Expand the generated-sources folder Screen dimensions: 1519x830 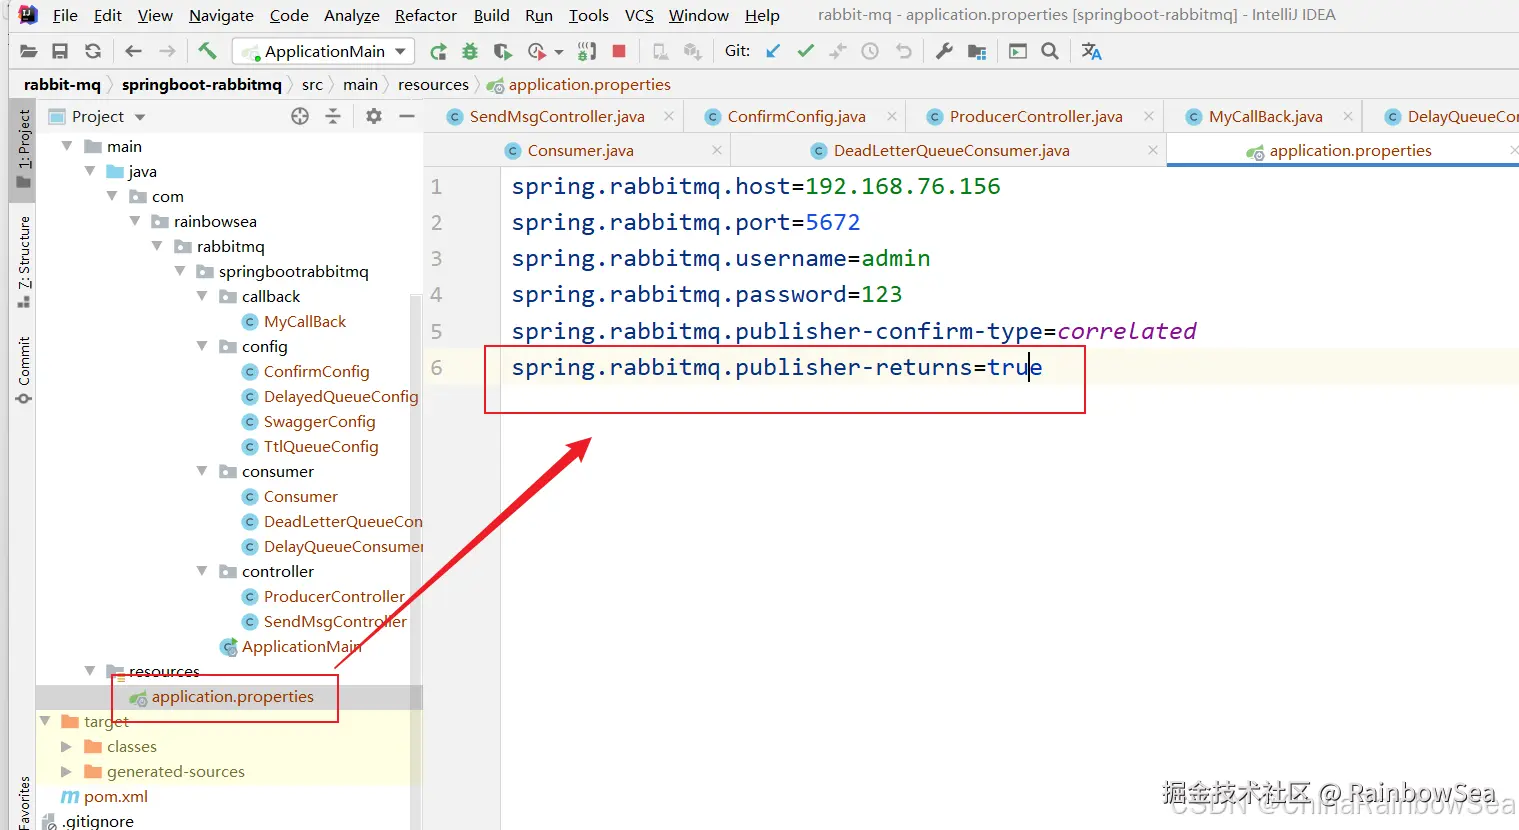pos(66,771)
